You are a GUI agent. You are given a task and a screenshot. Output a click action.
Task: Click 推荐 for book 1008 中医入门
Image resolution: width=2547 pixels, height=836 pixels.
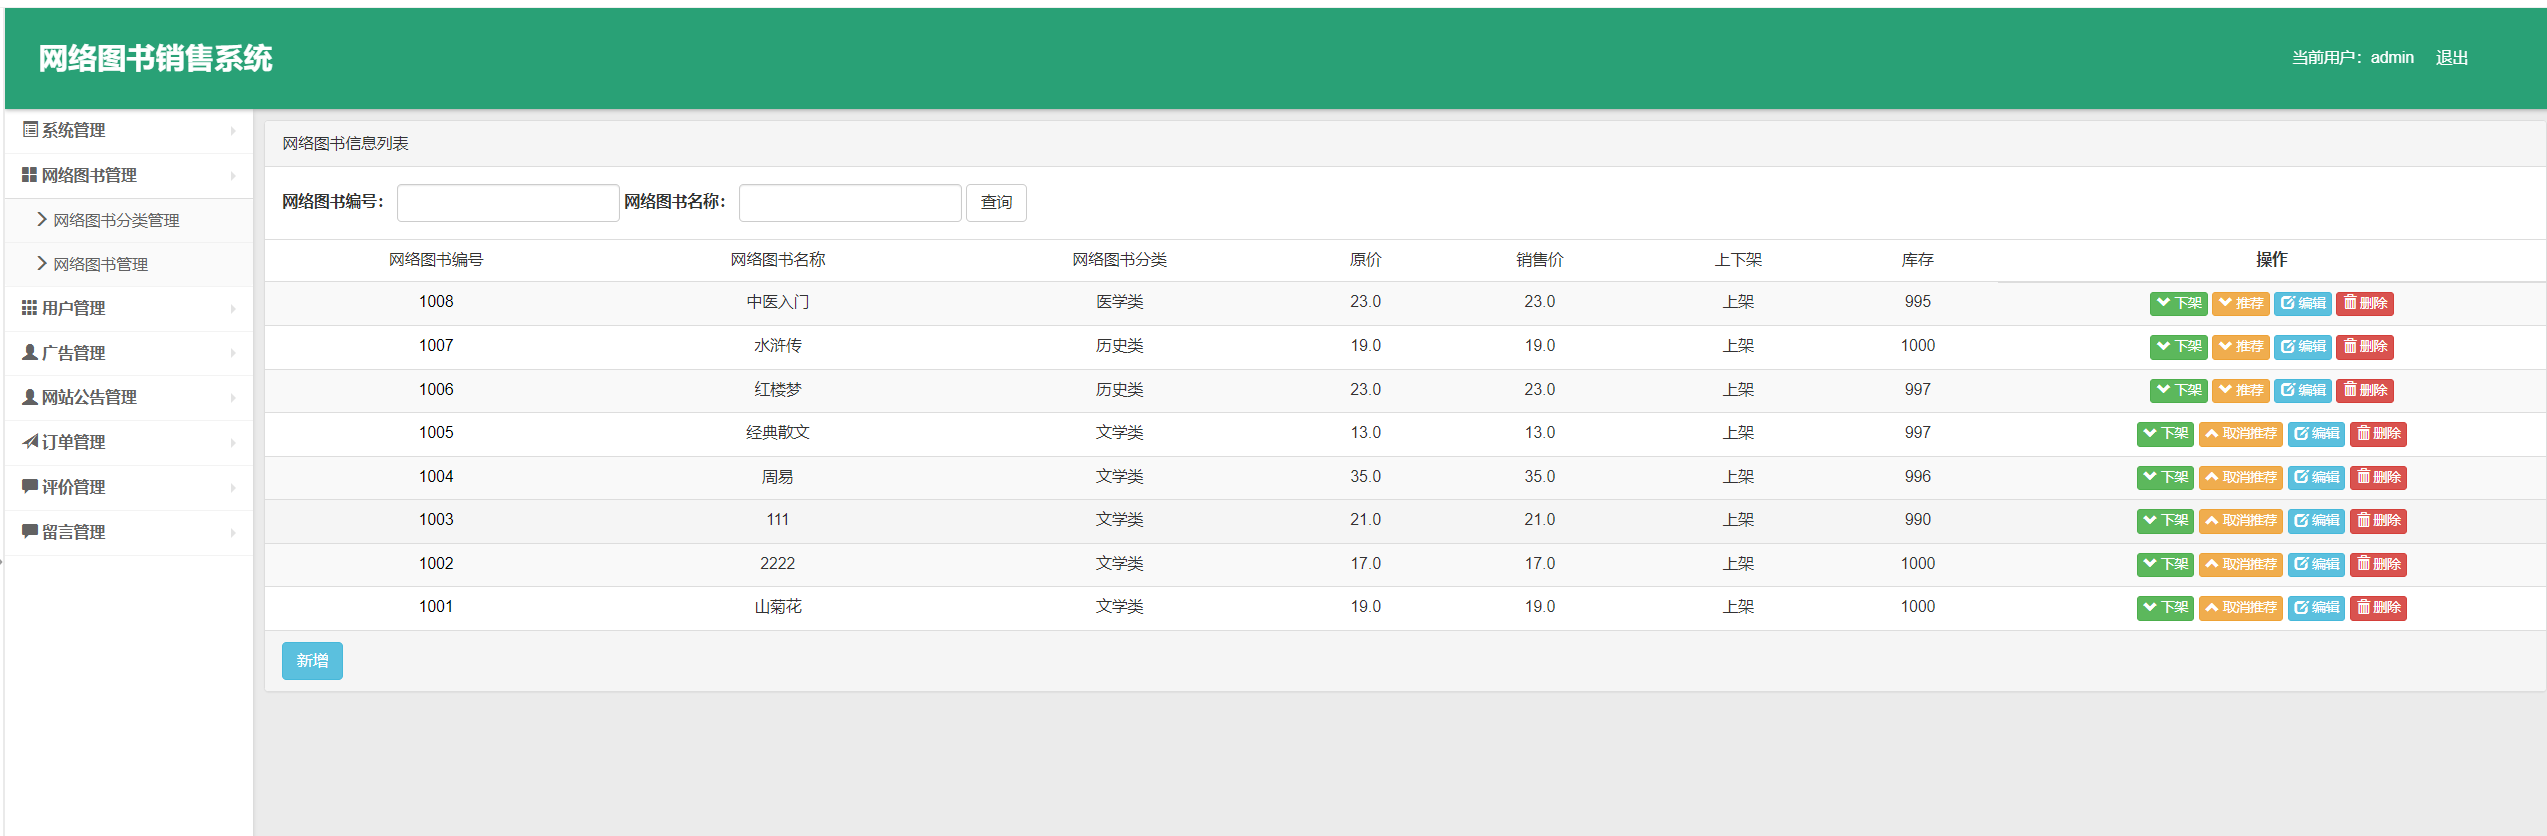[x=2240, y=303]
